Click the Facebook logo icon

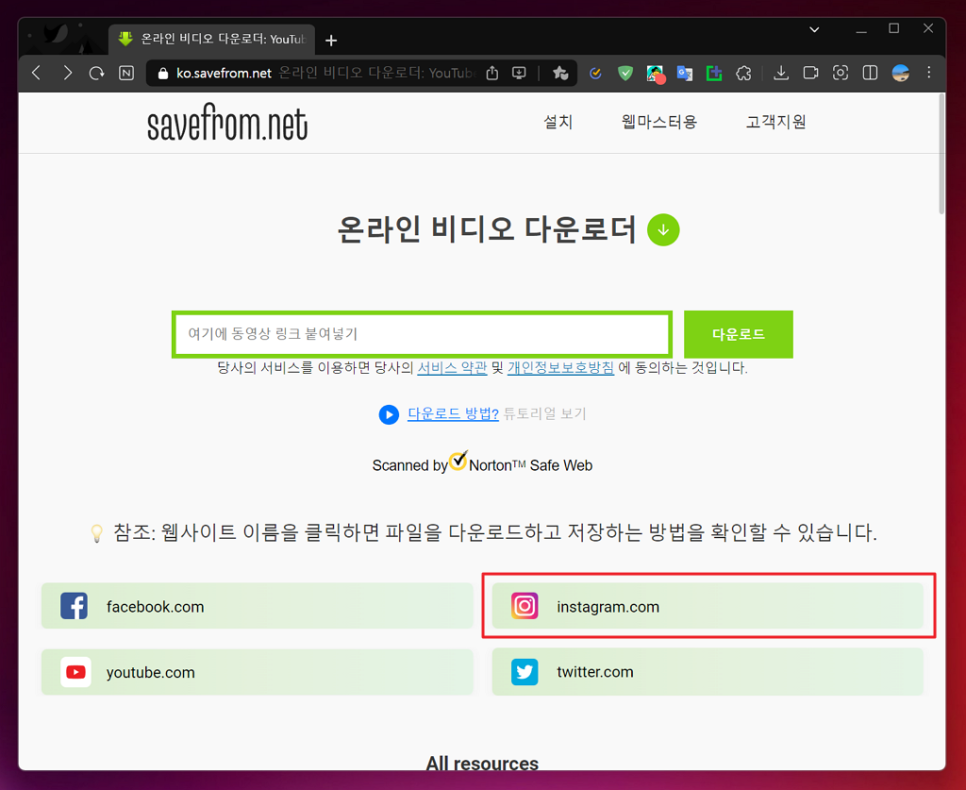click(74, 606)
